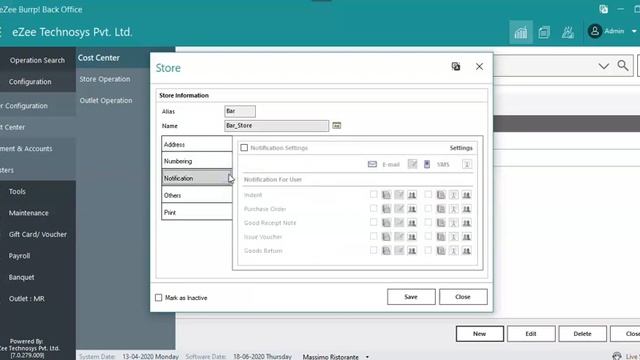The width and height of the screenshot is (640, 360).
Task: Click the Edit button
Action: pyautogui.click(x=531, y=333)
